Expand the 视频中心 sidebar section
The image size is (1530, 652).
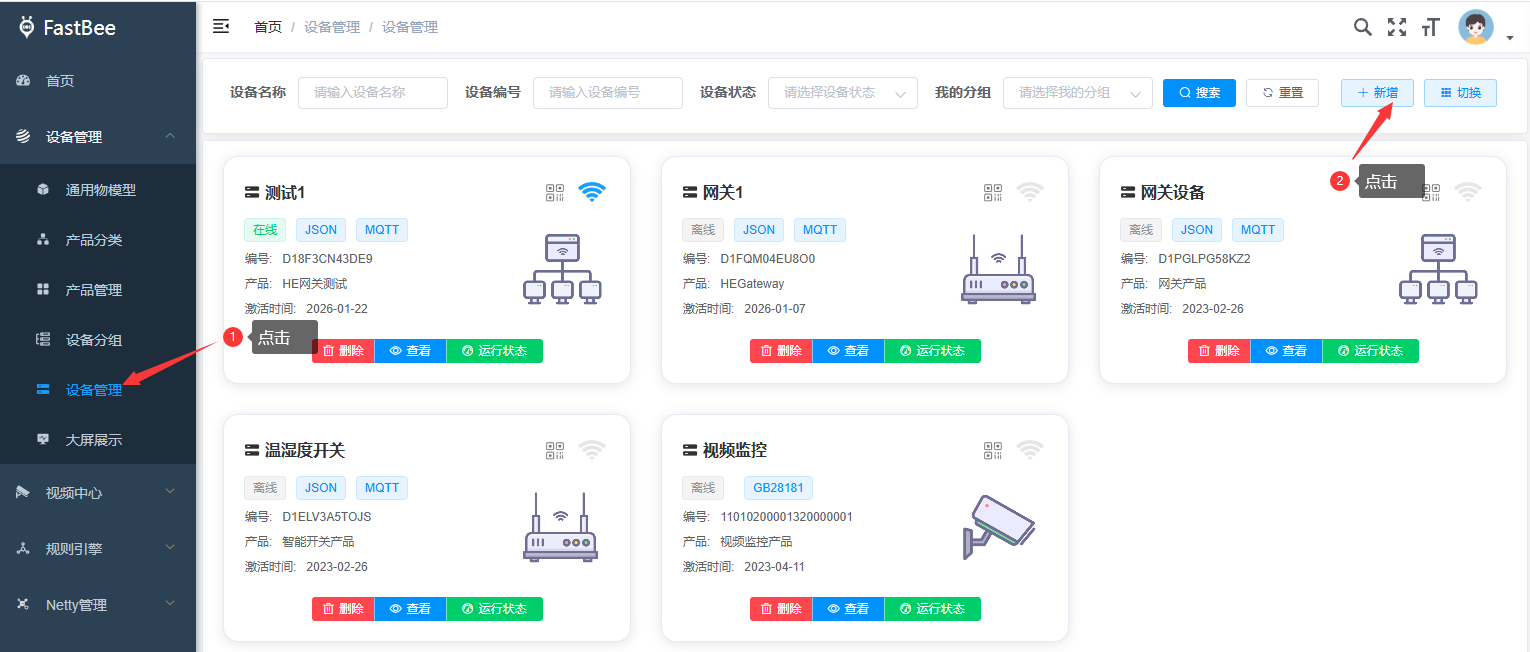(97, 492)
